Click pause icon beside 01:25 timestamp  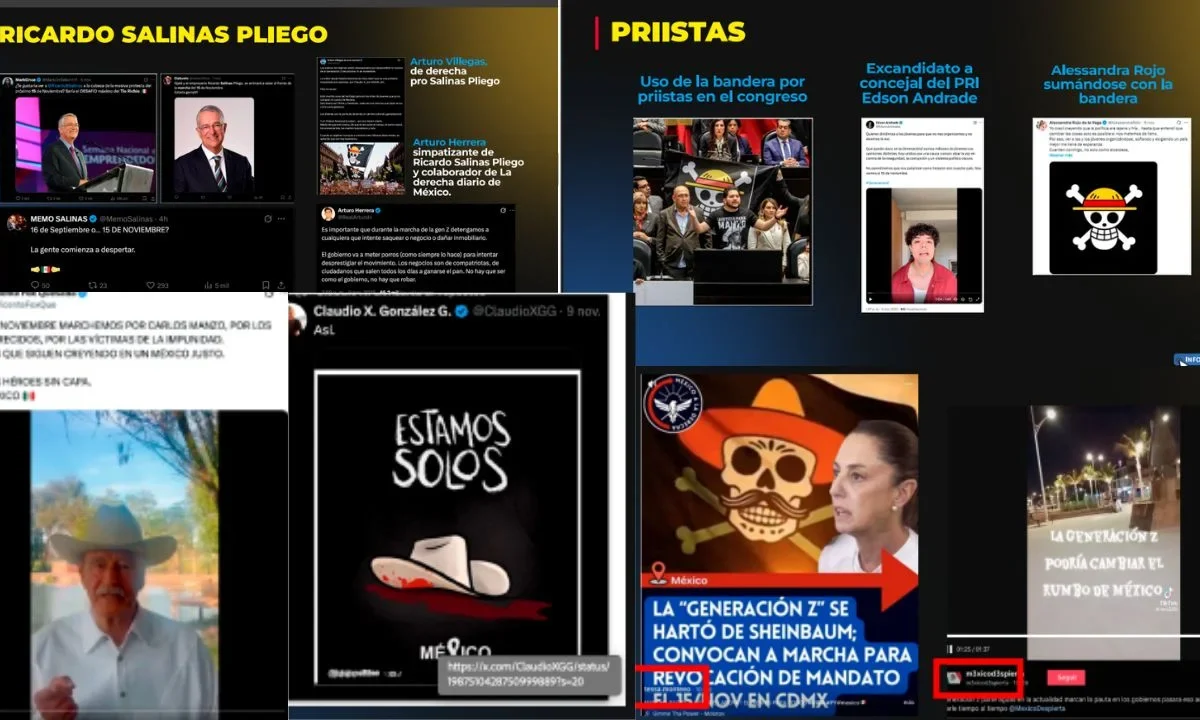point(950,649)
